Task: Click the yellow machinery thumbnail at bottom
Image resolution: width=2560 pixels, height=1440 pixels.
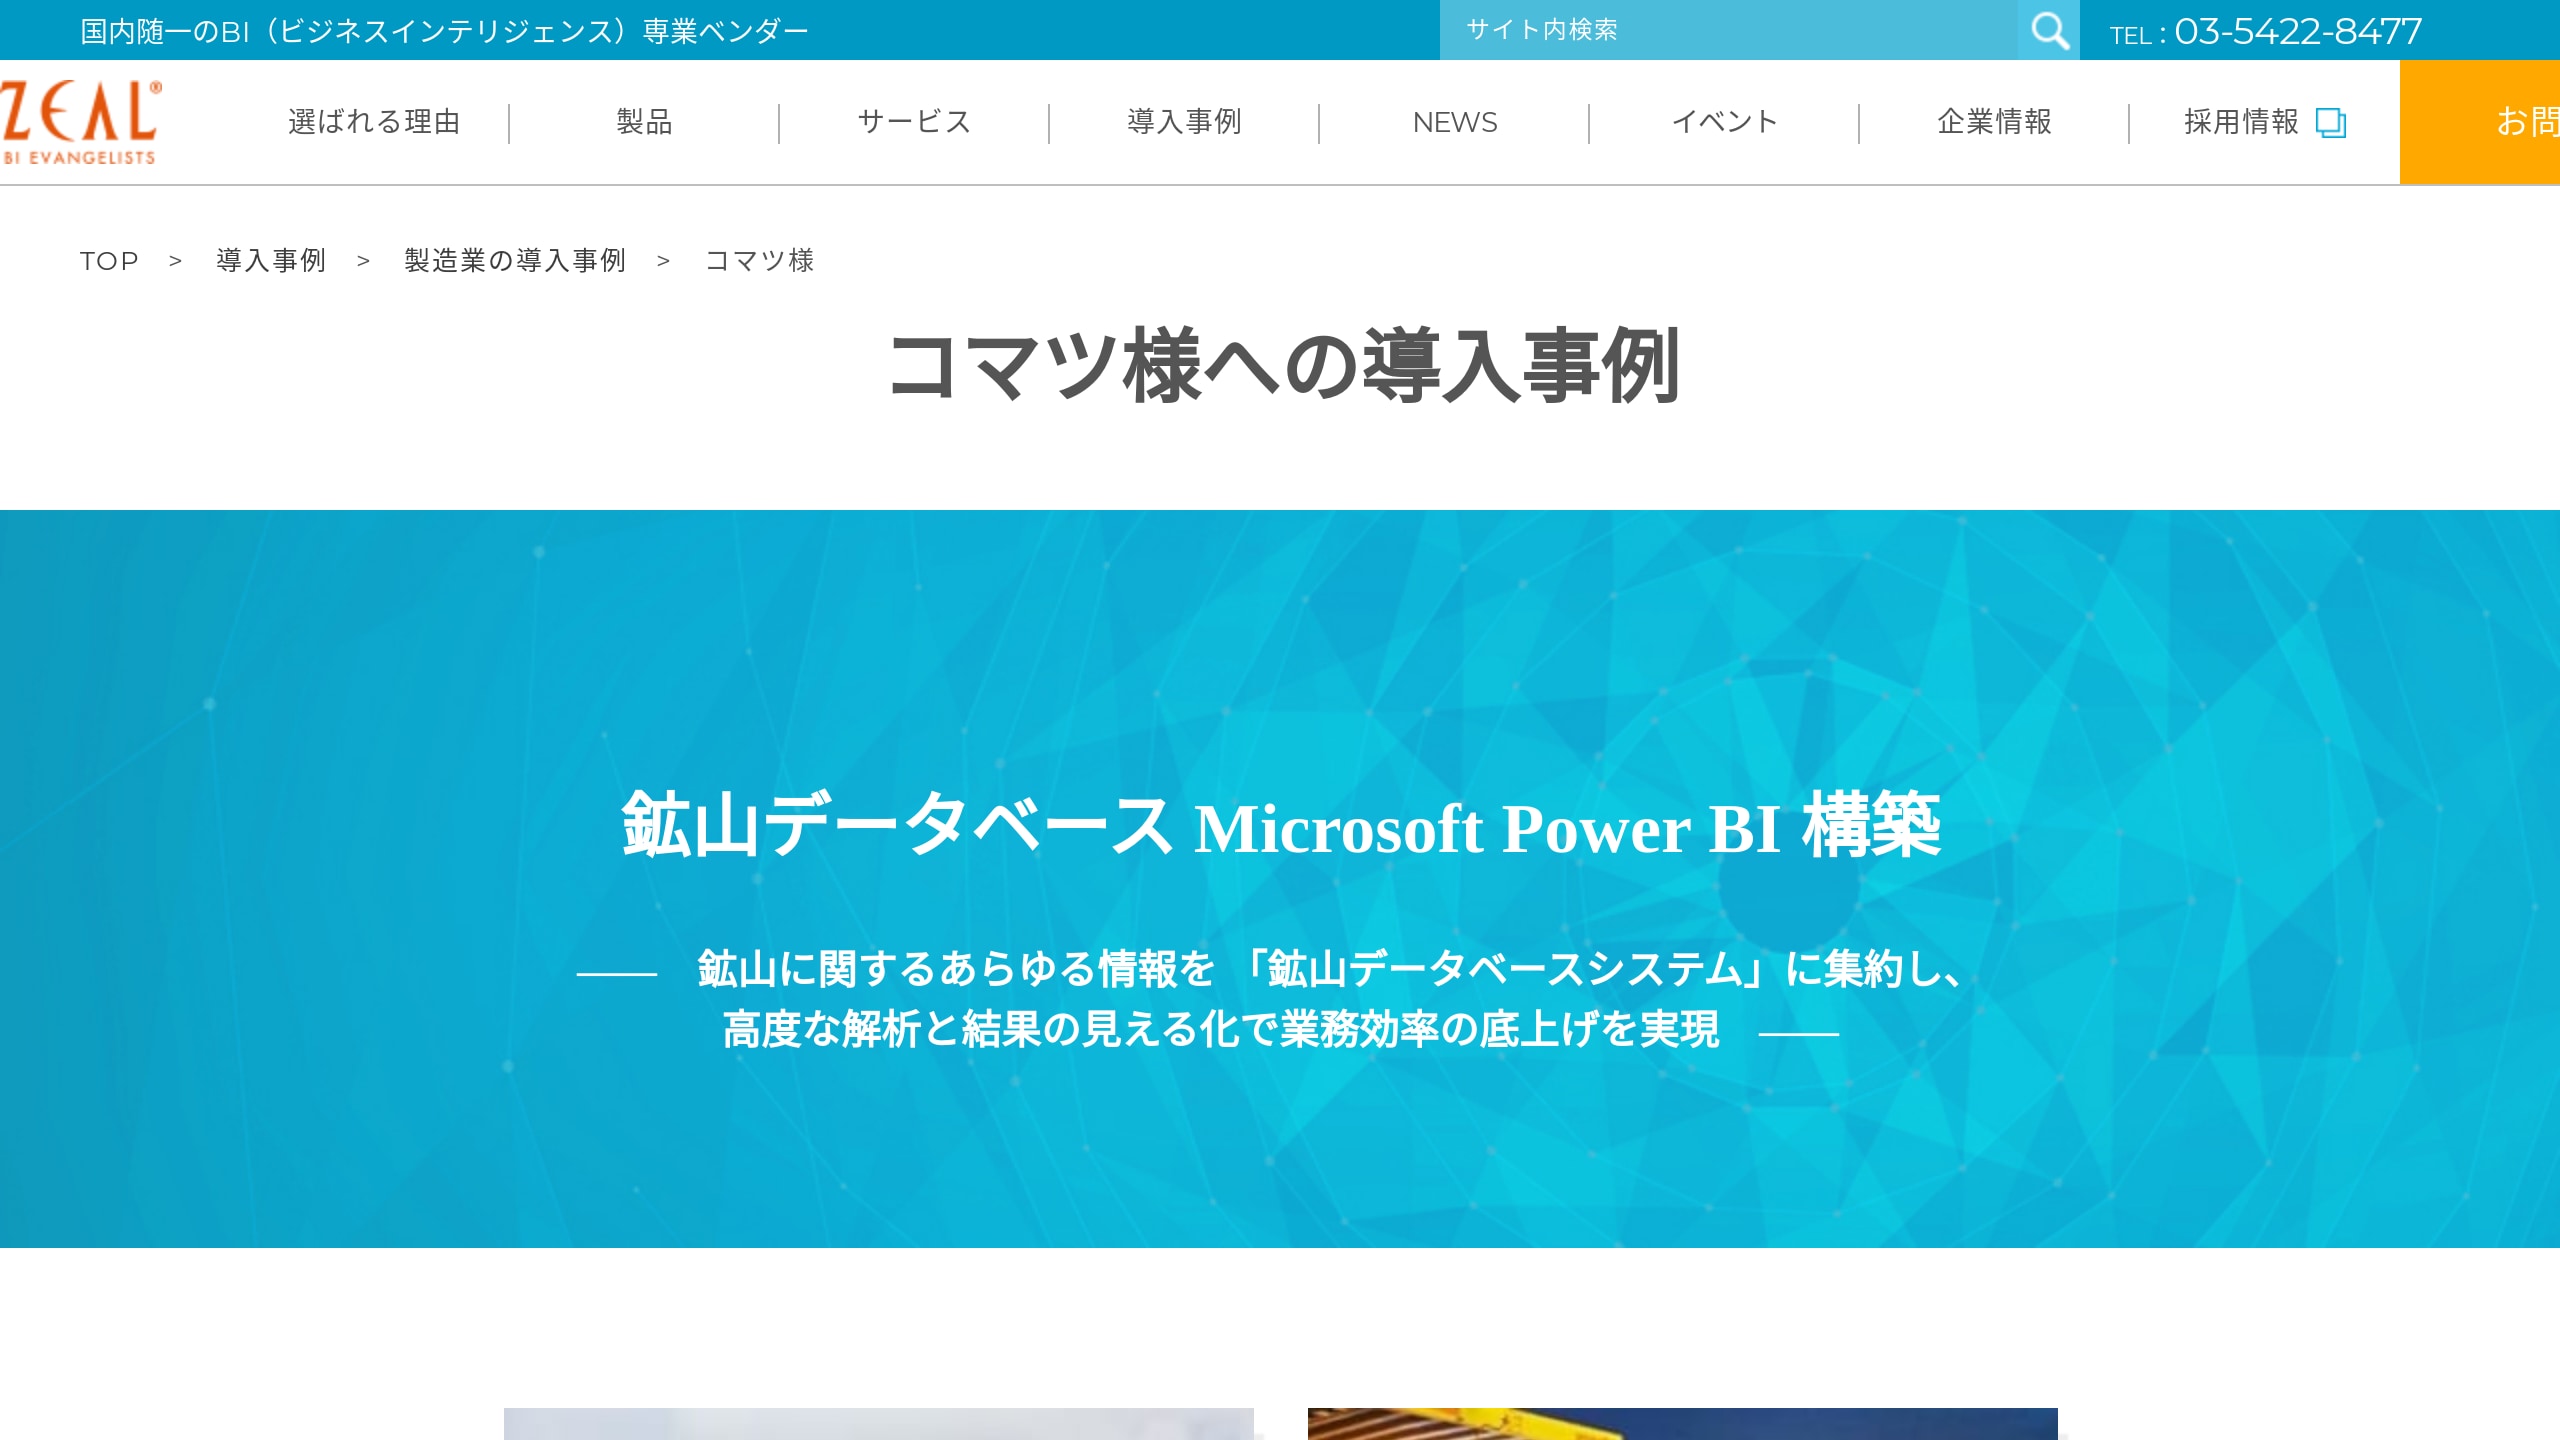Action: coord(1682,1423)
